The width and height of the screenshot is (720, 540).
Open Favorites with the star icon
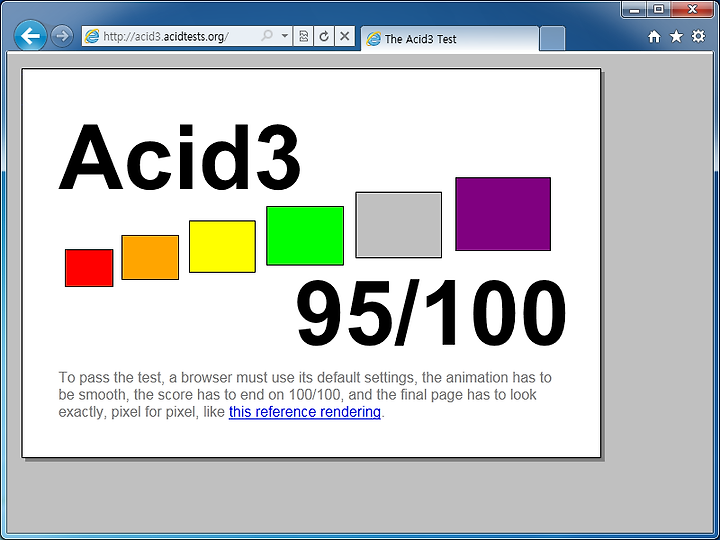click(x=676, y=36)
